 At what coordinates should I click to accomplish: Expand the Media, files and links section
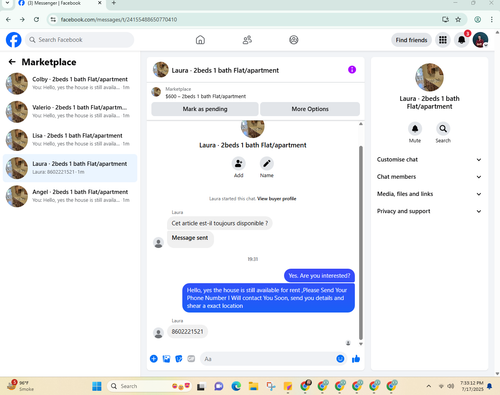429,194
